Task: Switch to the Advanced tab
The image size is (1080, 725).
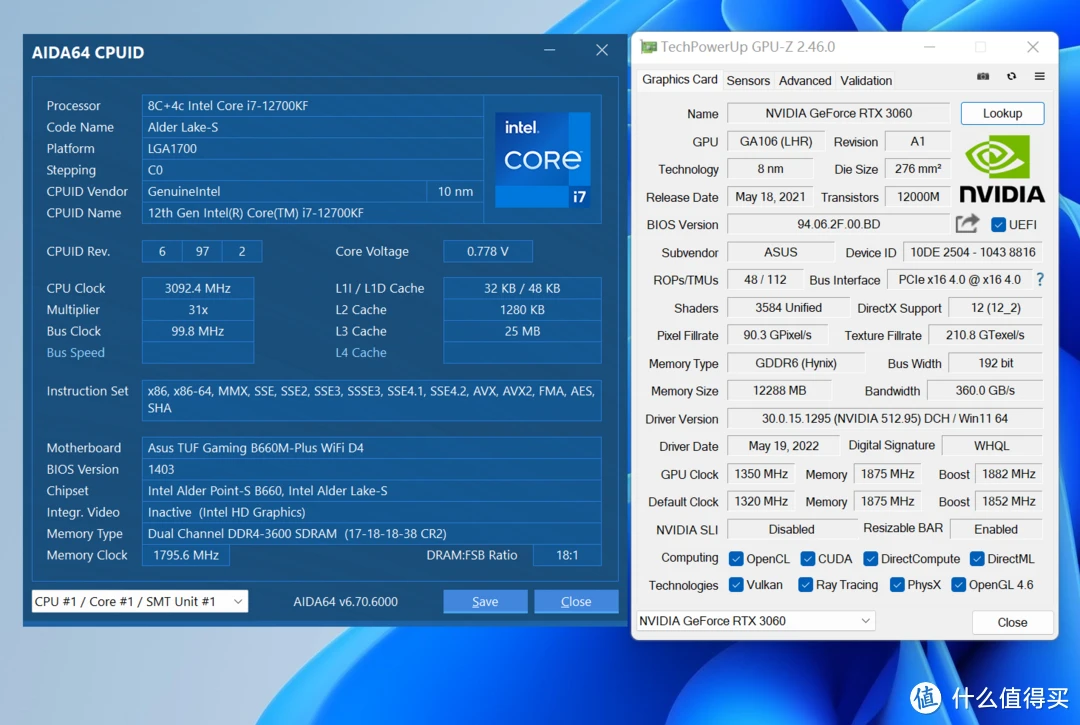Action: click(x=804, y=81)
